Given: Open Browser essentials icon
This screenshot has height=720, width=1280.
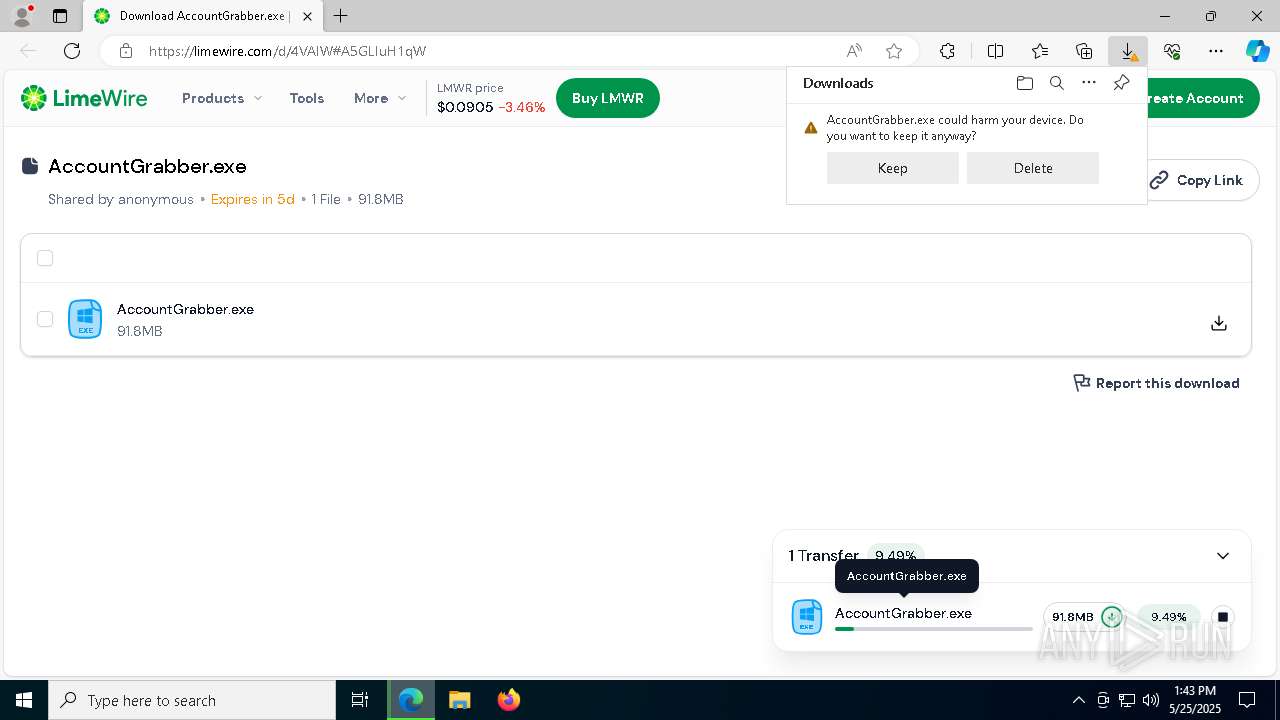Looking at the screenshot, I should click(1172, 51).
